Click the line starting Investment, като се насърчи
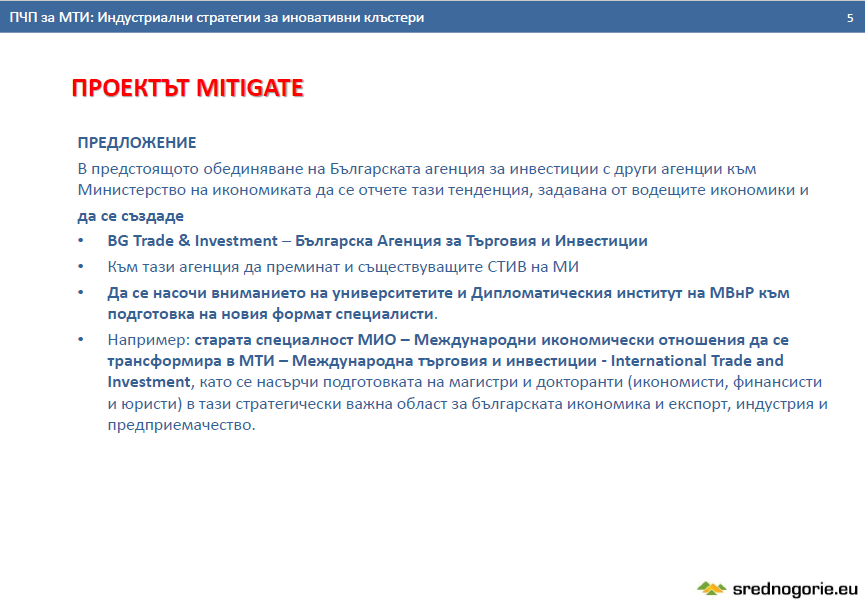Viewport: 865px width, 600px height. coord(464,382)
